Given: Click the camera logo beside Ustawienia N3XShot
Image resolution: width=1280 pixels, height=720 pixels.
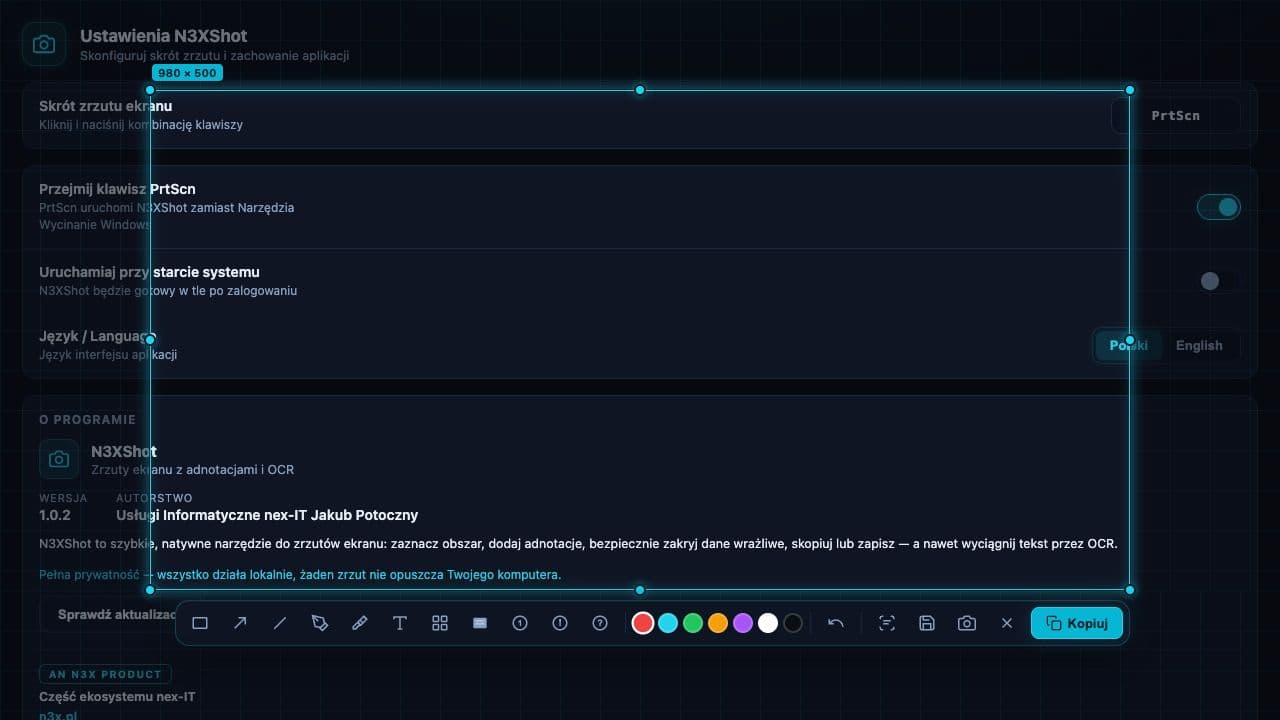Looking at the screenshot, I should pos(44,44).
